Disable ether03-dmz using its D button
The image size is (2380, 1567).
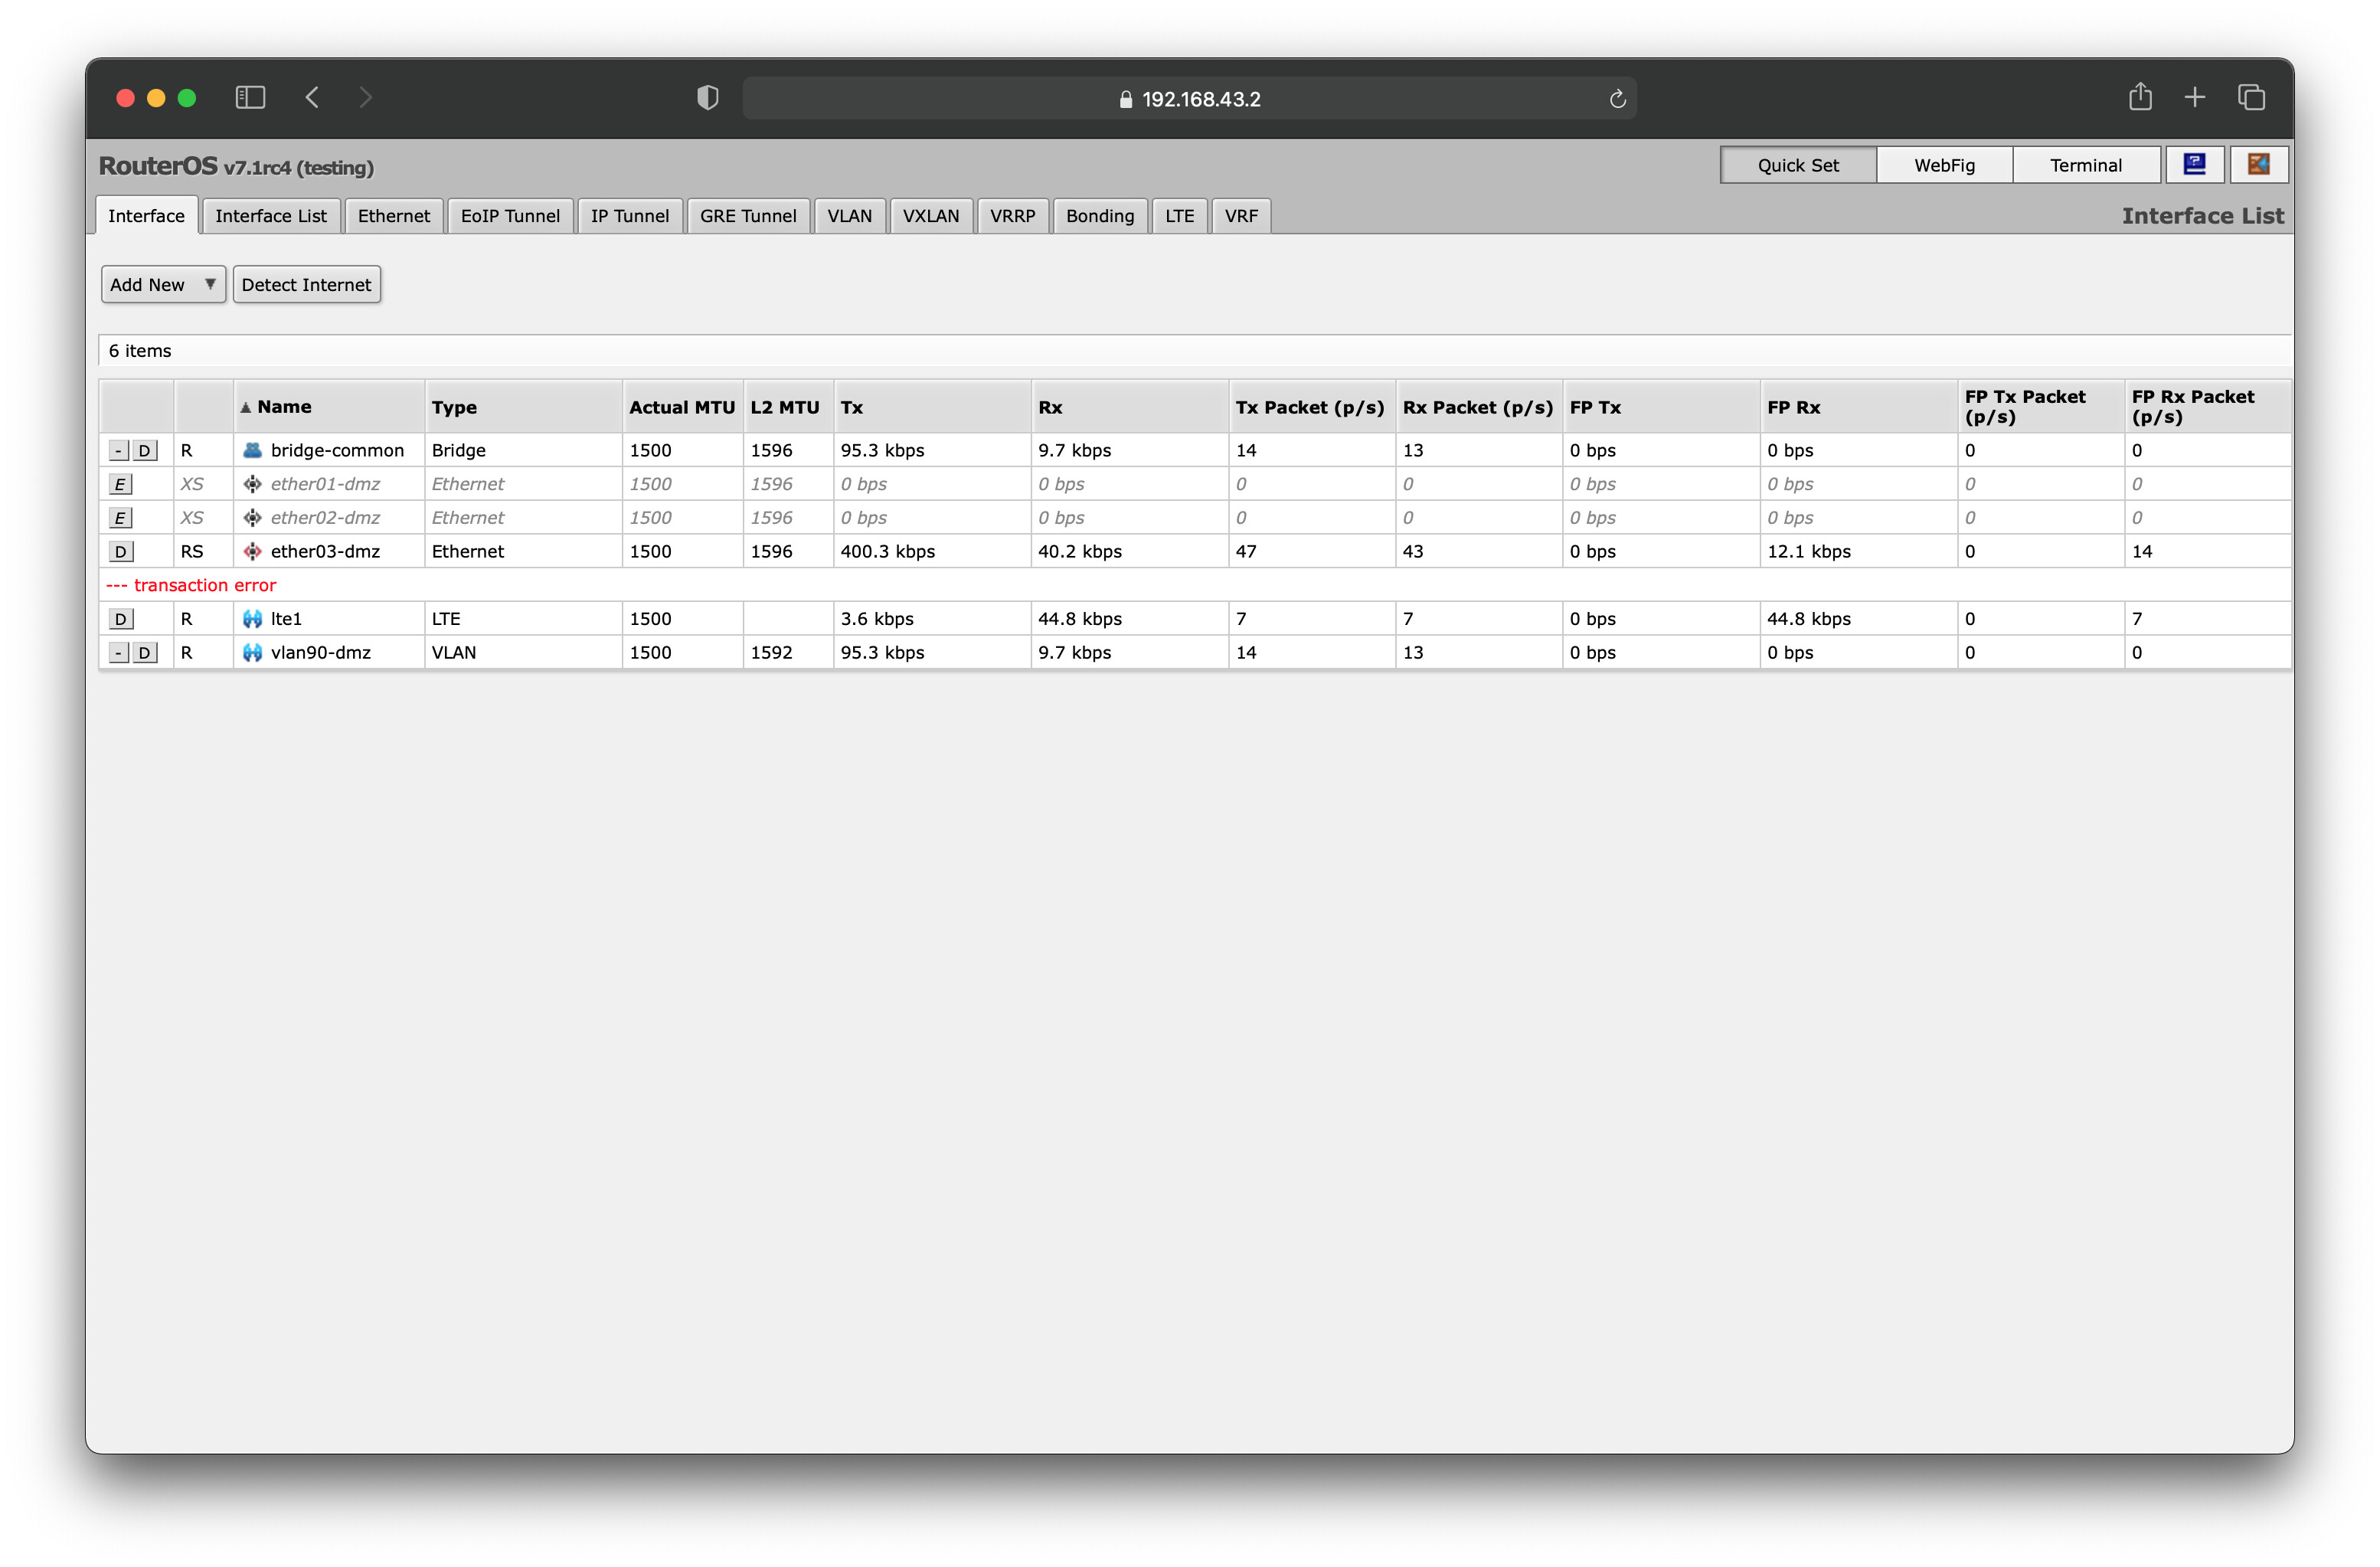pyautogui.click(x=120, y=551)
